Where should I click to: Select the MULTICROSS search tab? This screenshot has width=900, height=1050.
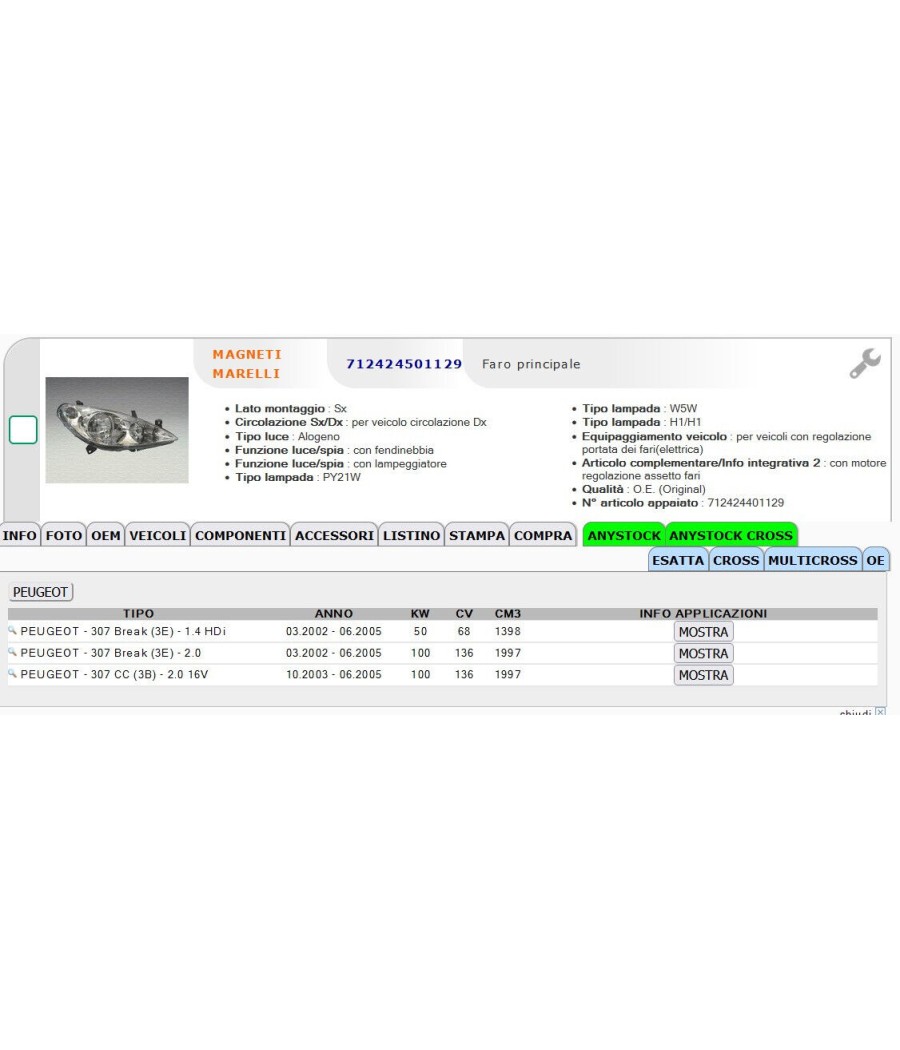pyautogui.click(x=812, y=560)
